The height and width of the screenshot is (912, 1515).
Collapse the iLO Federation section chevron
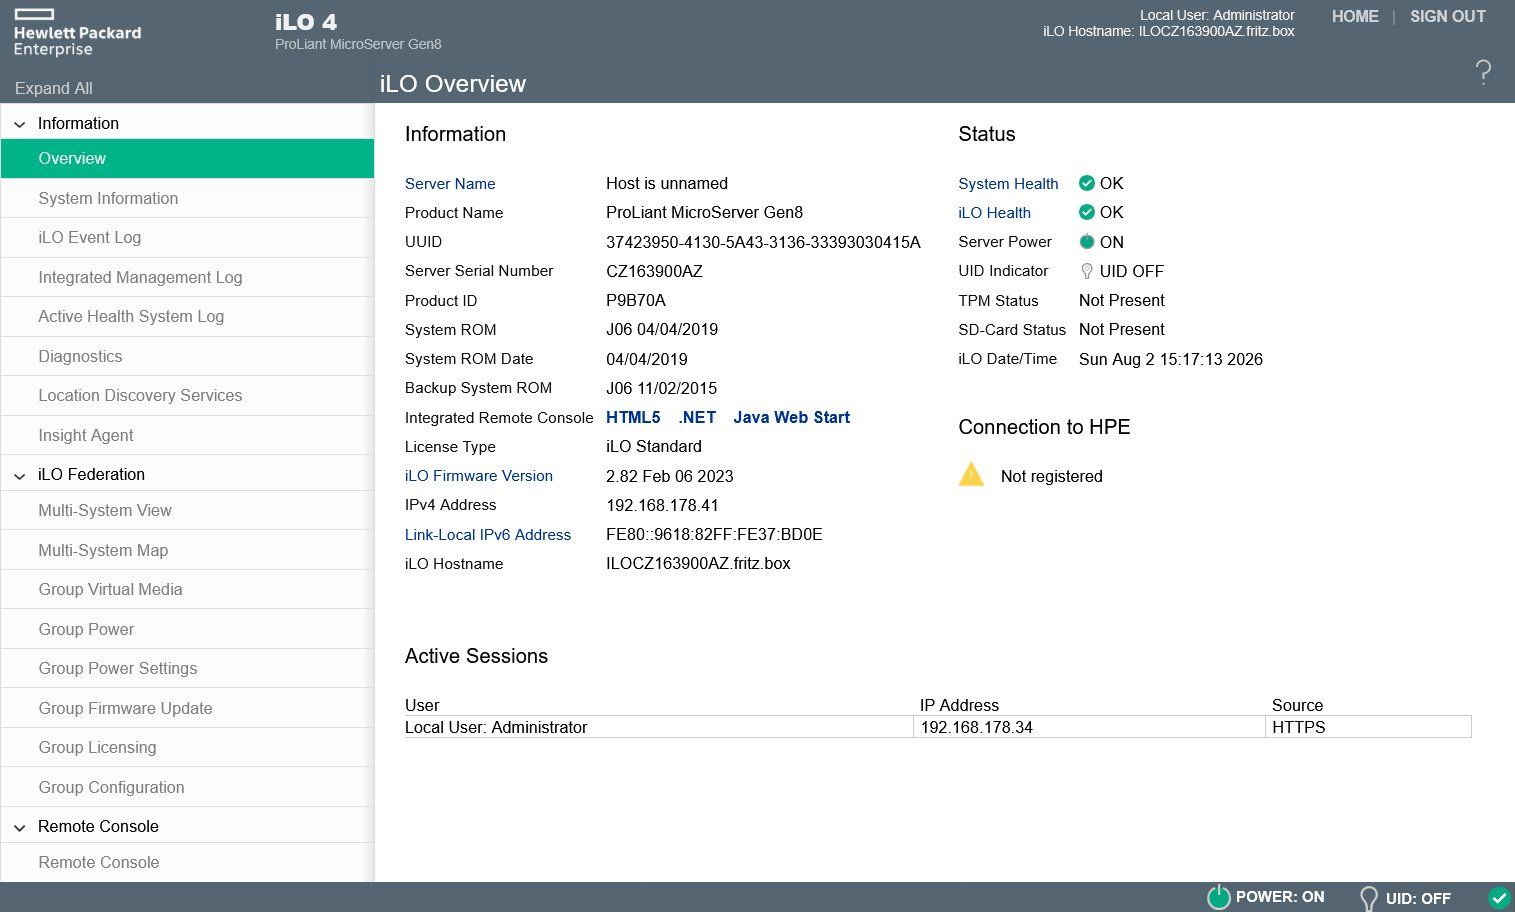tap(19, 475)
